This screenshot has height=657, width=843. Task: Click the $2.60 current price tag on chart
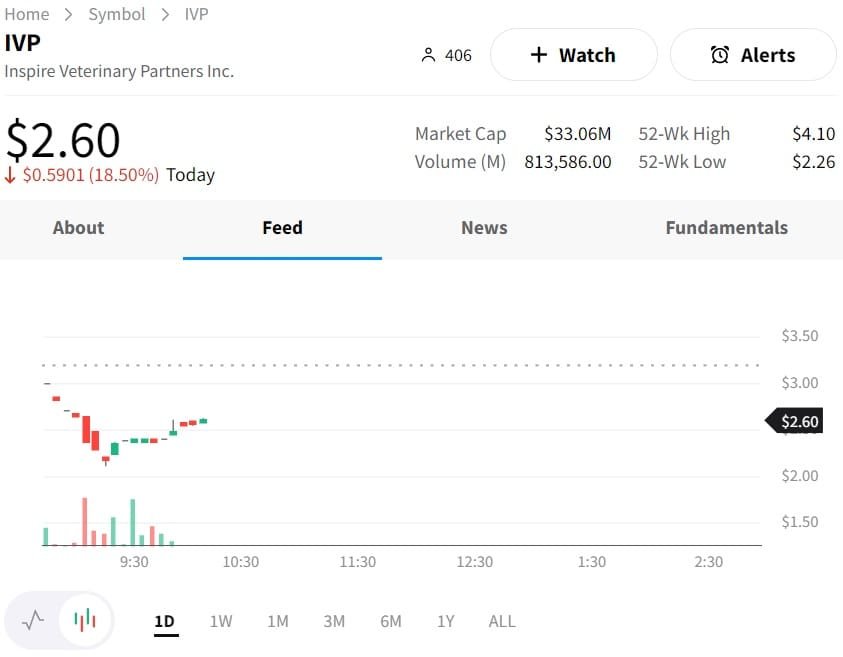click(x=799, y=421)
